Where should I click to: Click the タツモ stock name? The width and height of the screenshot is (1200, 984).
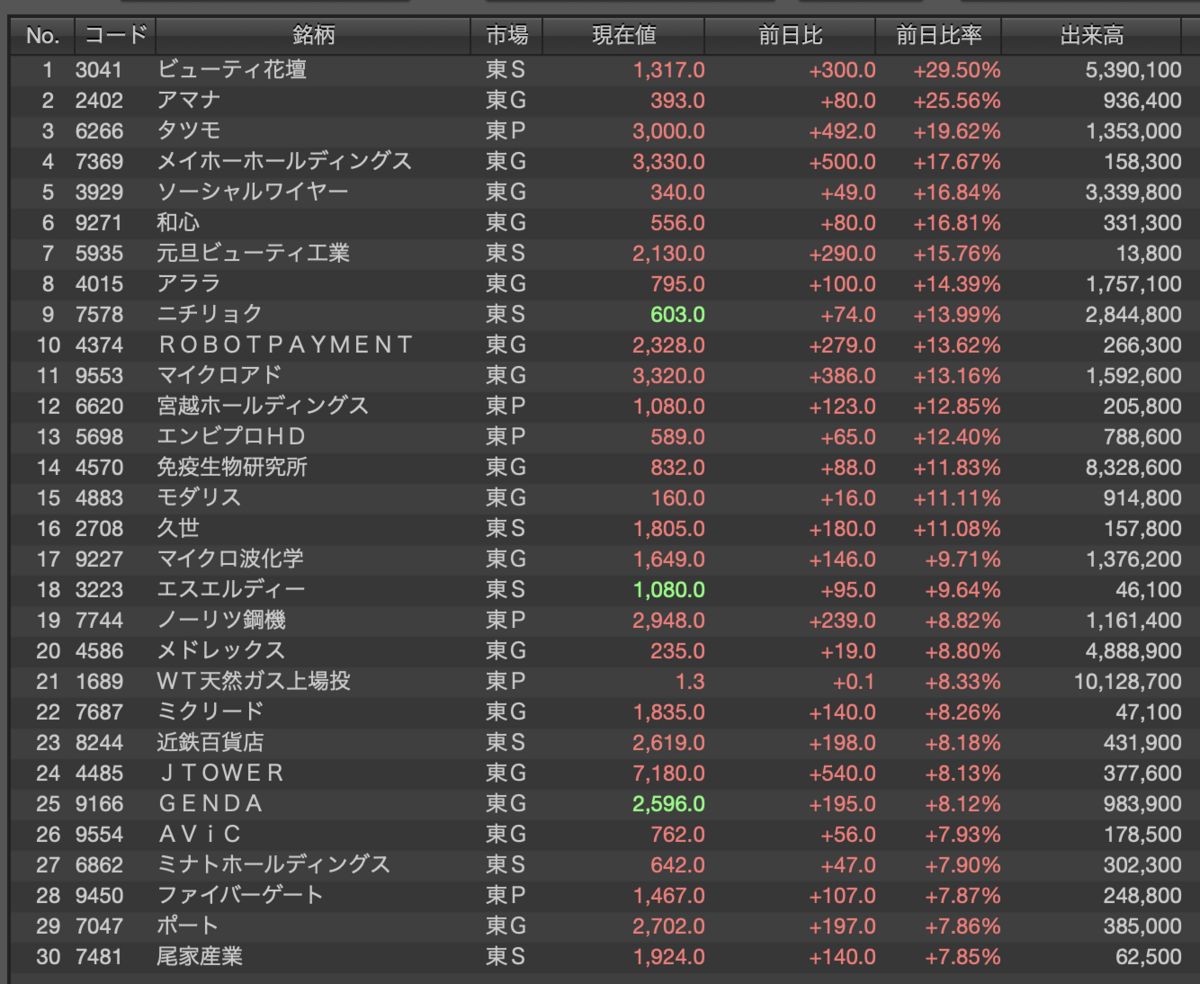(189, 131)
